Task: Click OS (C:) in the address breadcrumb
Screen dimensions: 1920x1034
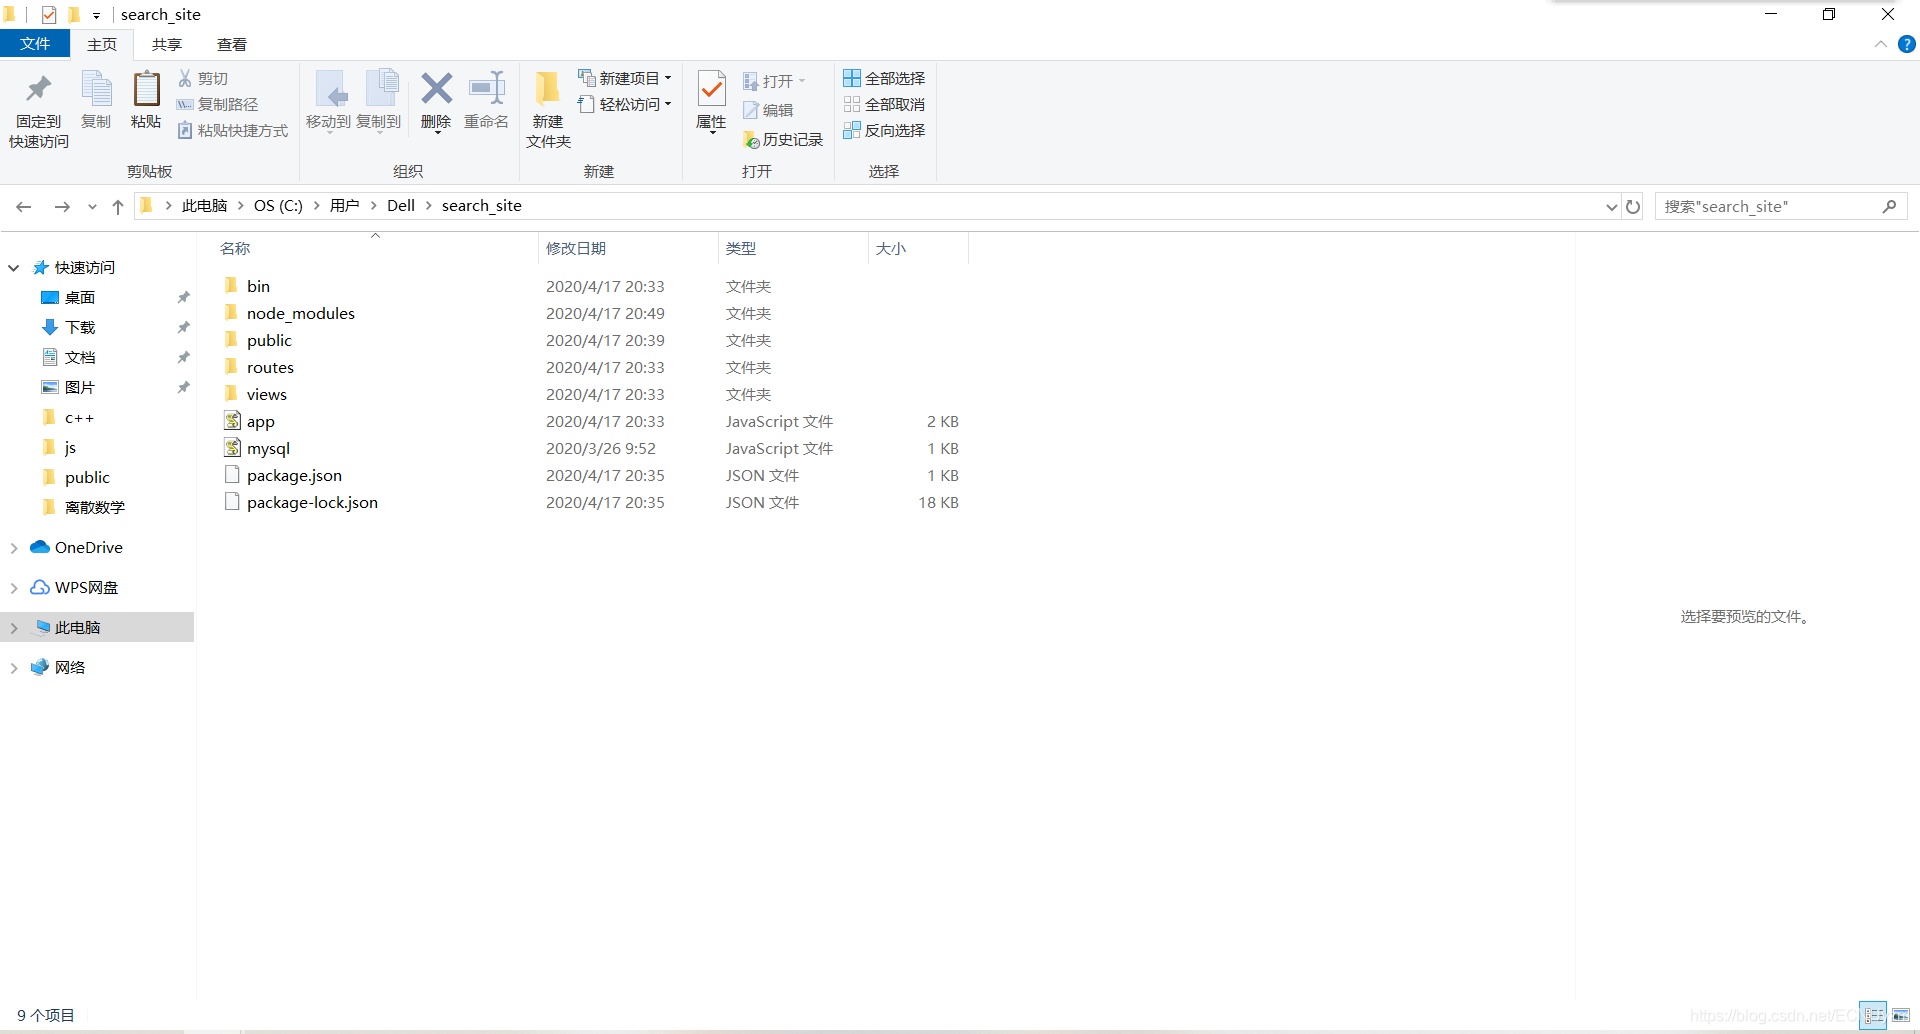Action: tap(278, 206)
